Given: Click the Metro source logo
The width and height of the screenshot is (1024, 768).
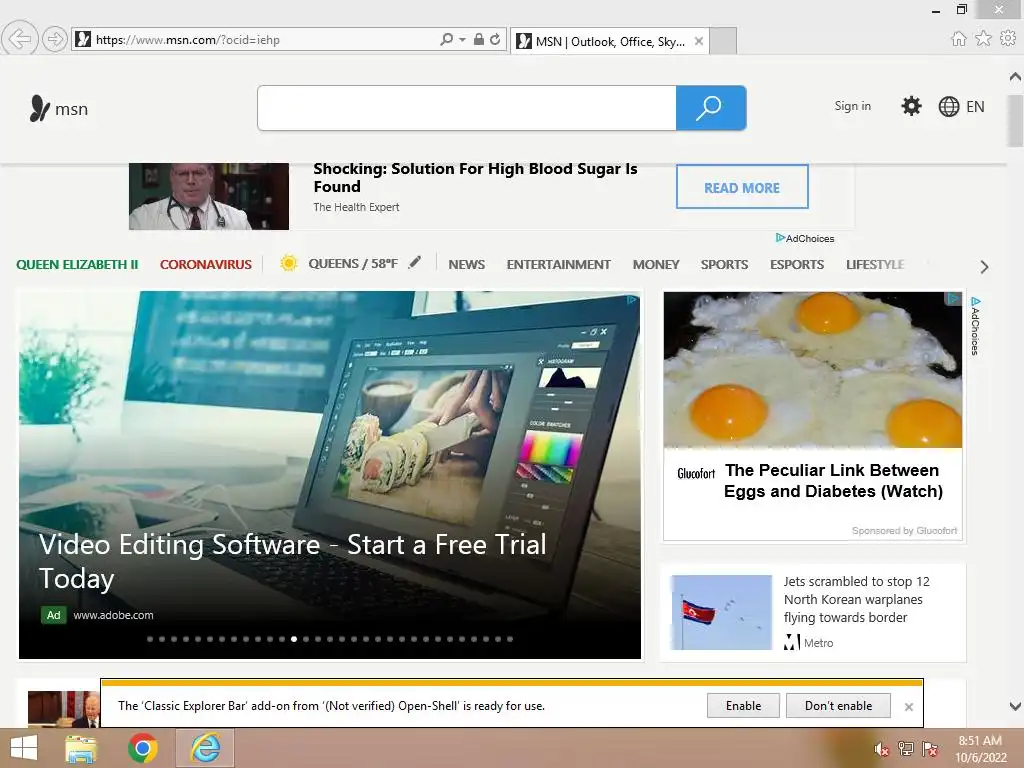Looking at the screenshot, I should point(792,643).
